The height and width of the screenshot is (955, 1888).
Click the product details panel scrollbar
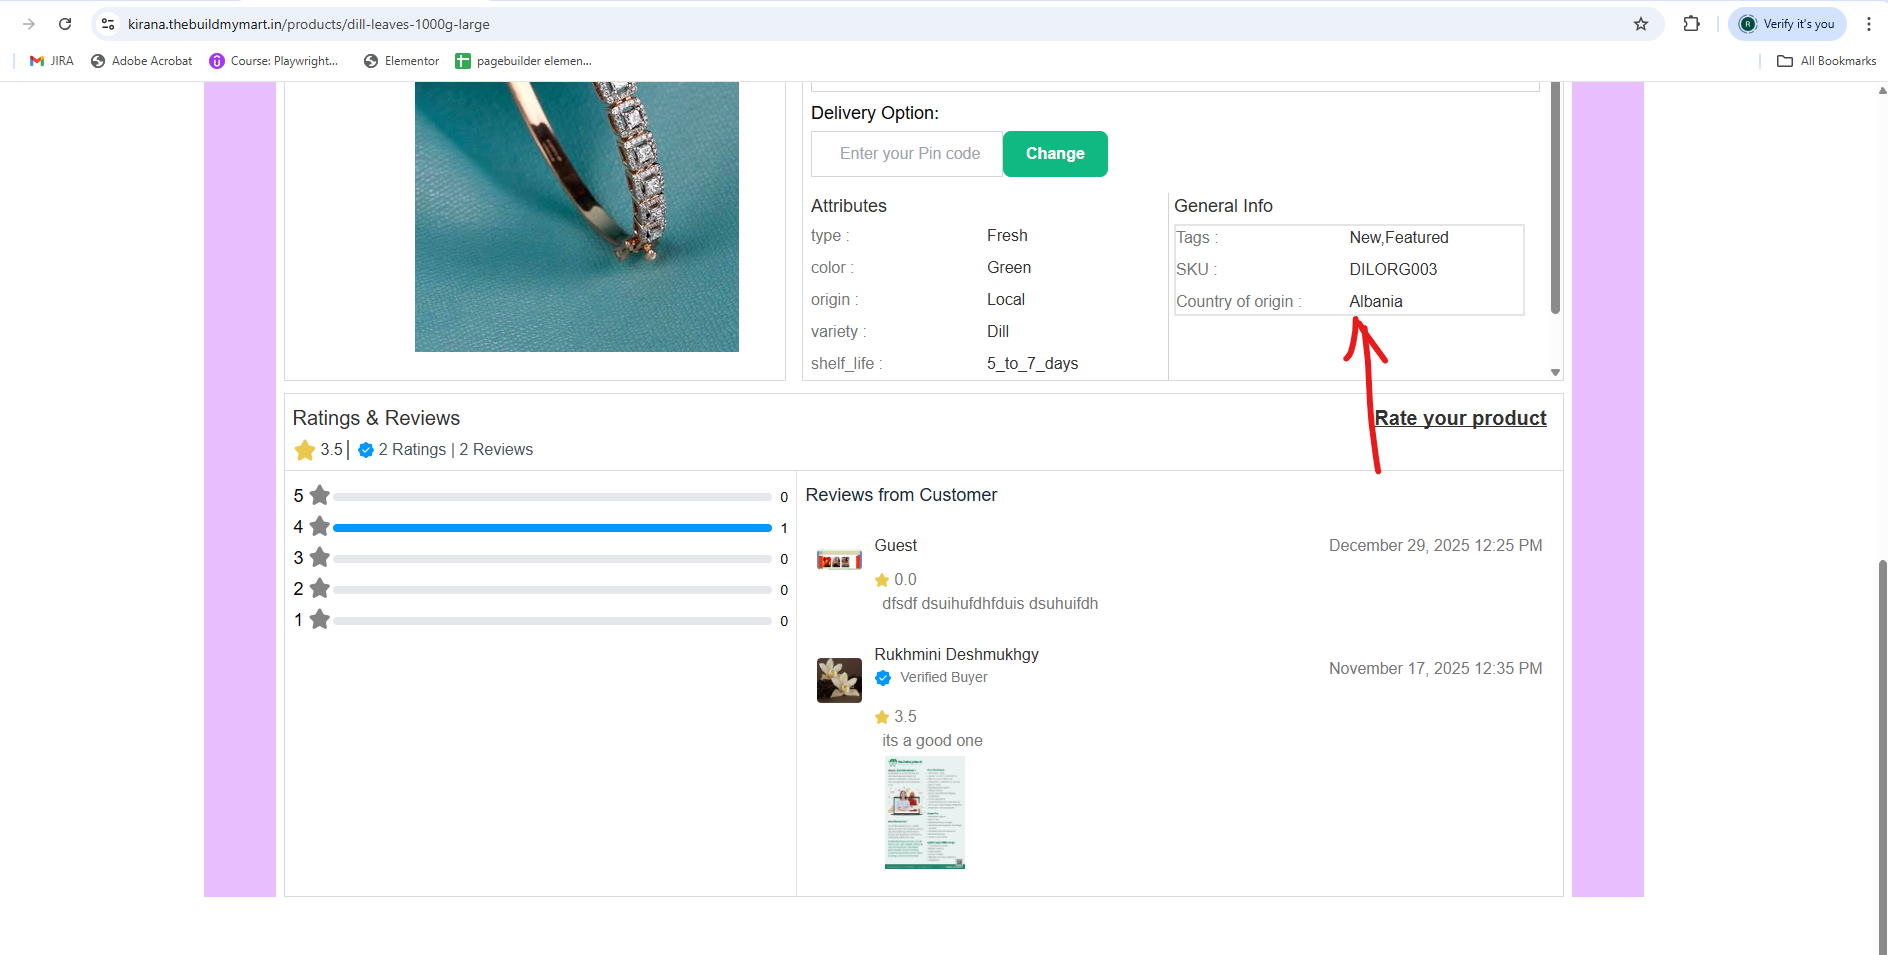1555,198
